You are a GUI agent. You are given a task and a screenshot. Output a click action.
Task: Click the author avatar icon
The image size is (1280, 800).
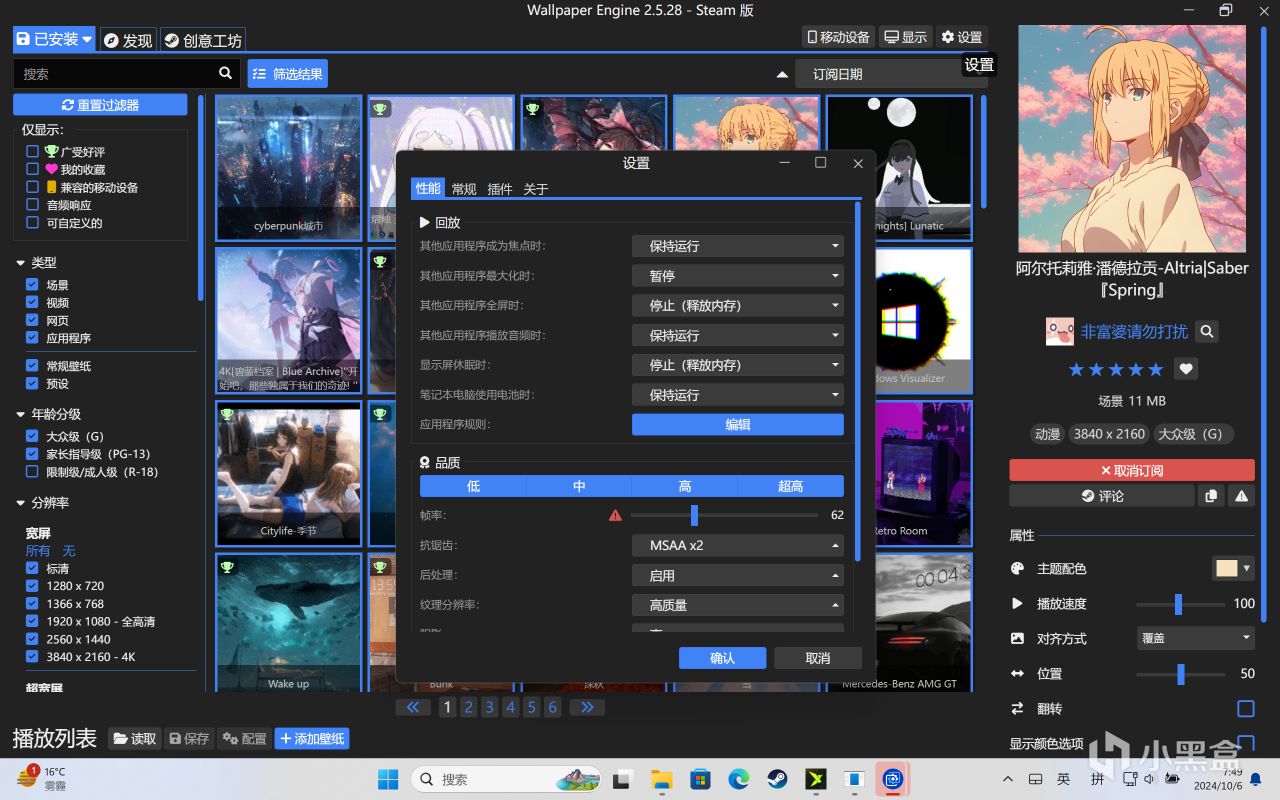(x=1059, y=331)
